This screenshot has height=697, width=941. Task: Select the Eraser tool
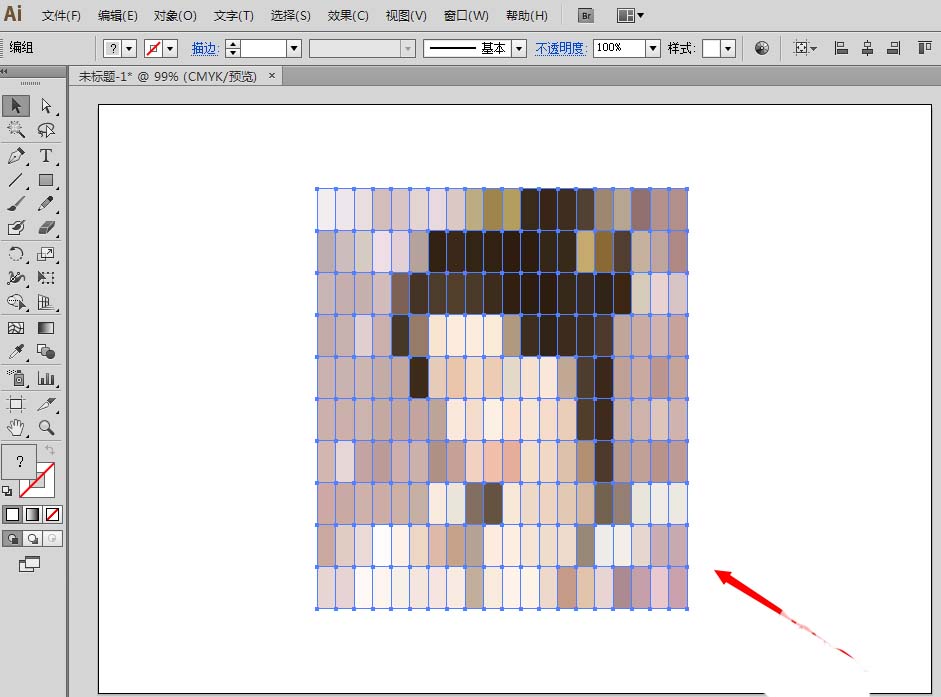[x=46, y=228]
